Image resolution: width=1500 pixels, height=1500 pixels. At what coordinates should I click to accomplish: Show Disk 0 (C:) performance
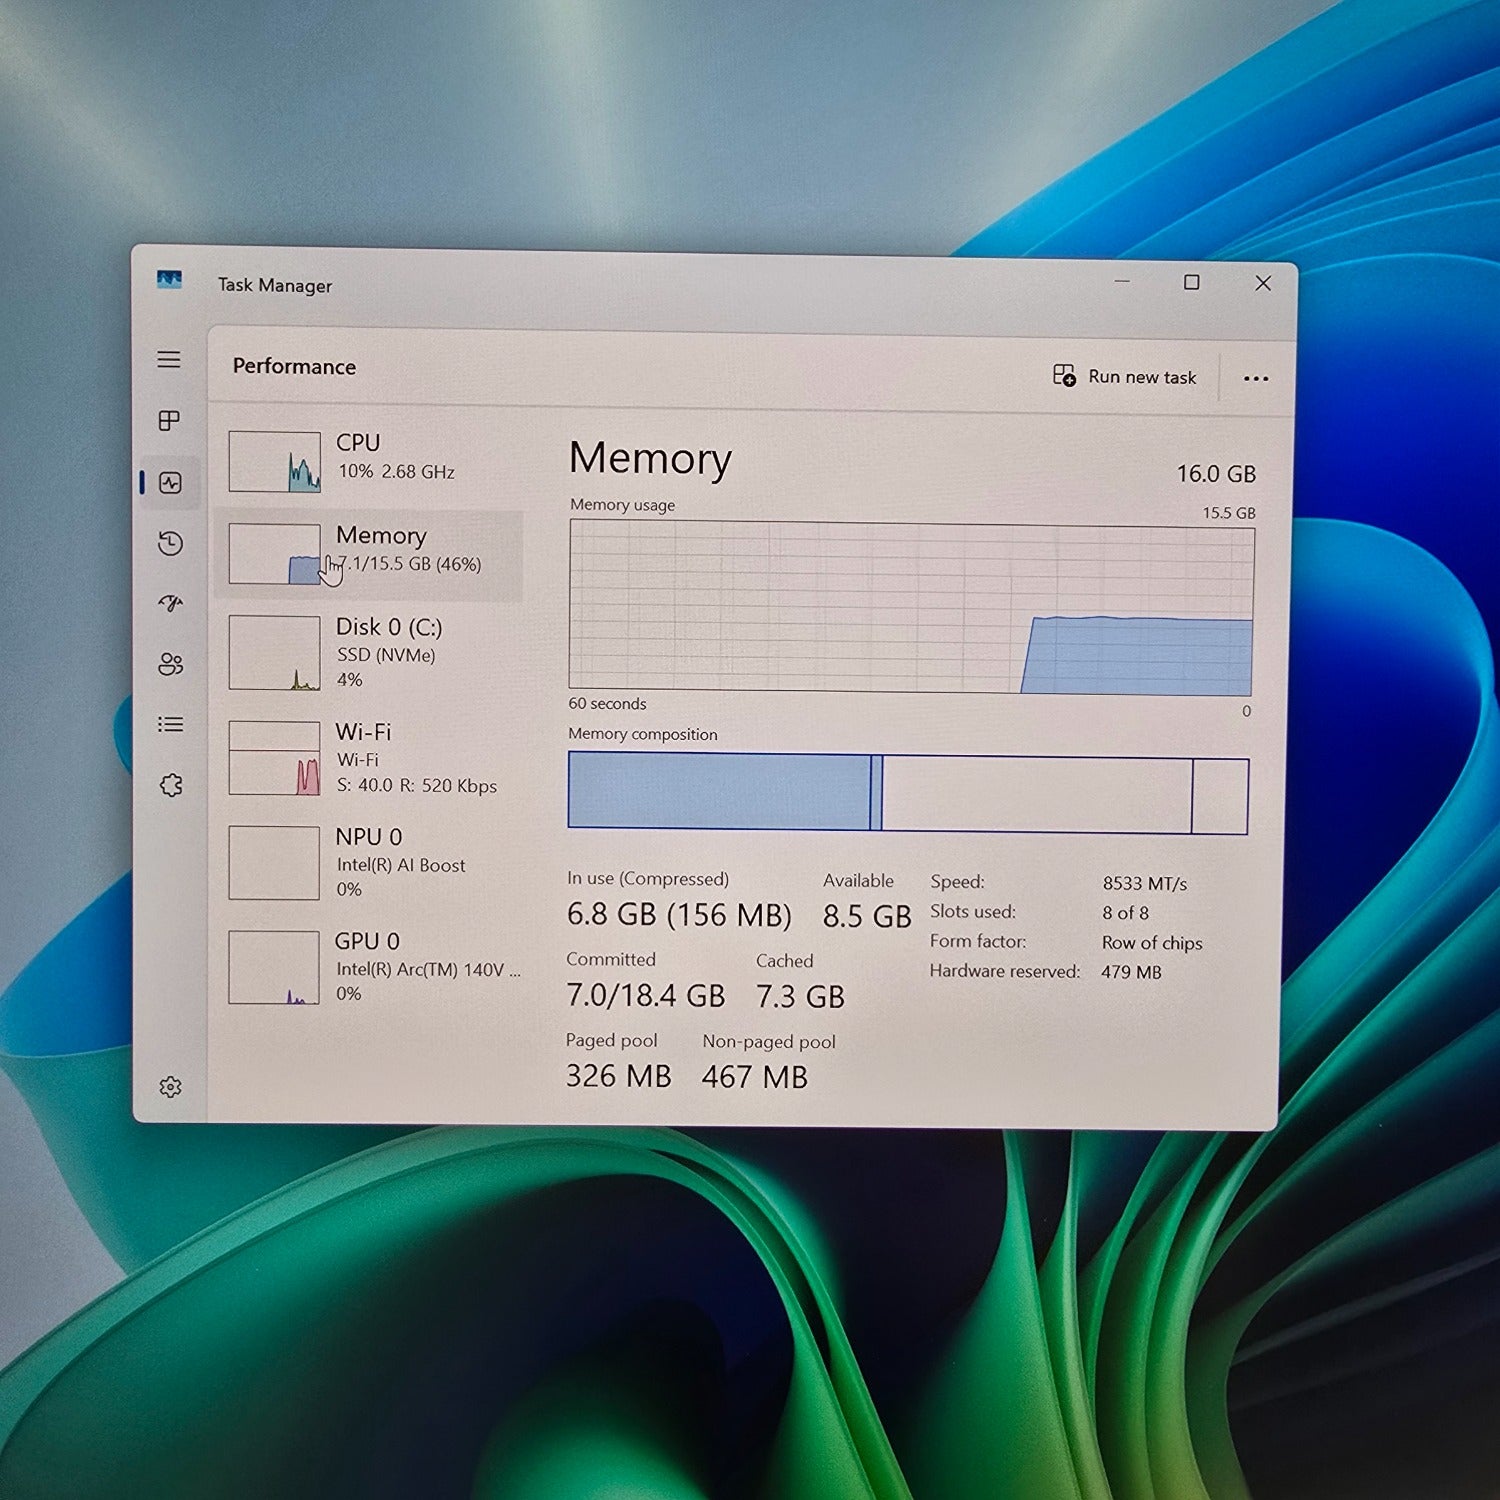click(x=370, y=652)
